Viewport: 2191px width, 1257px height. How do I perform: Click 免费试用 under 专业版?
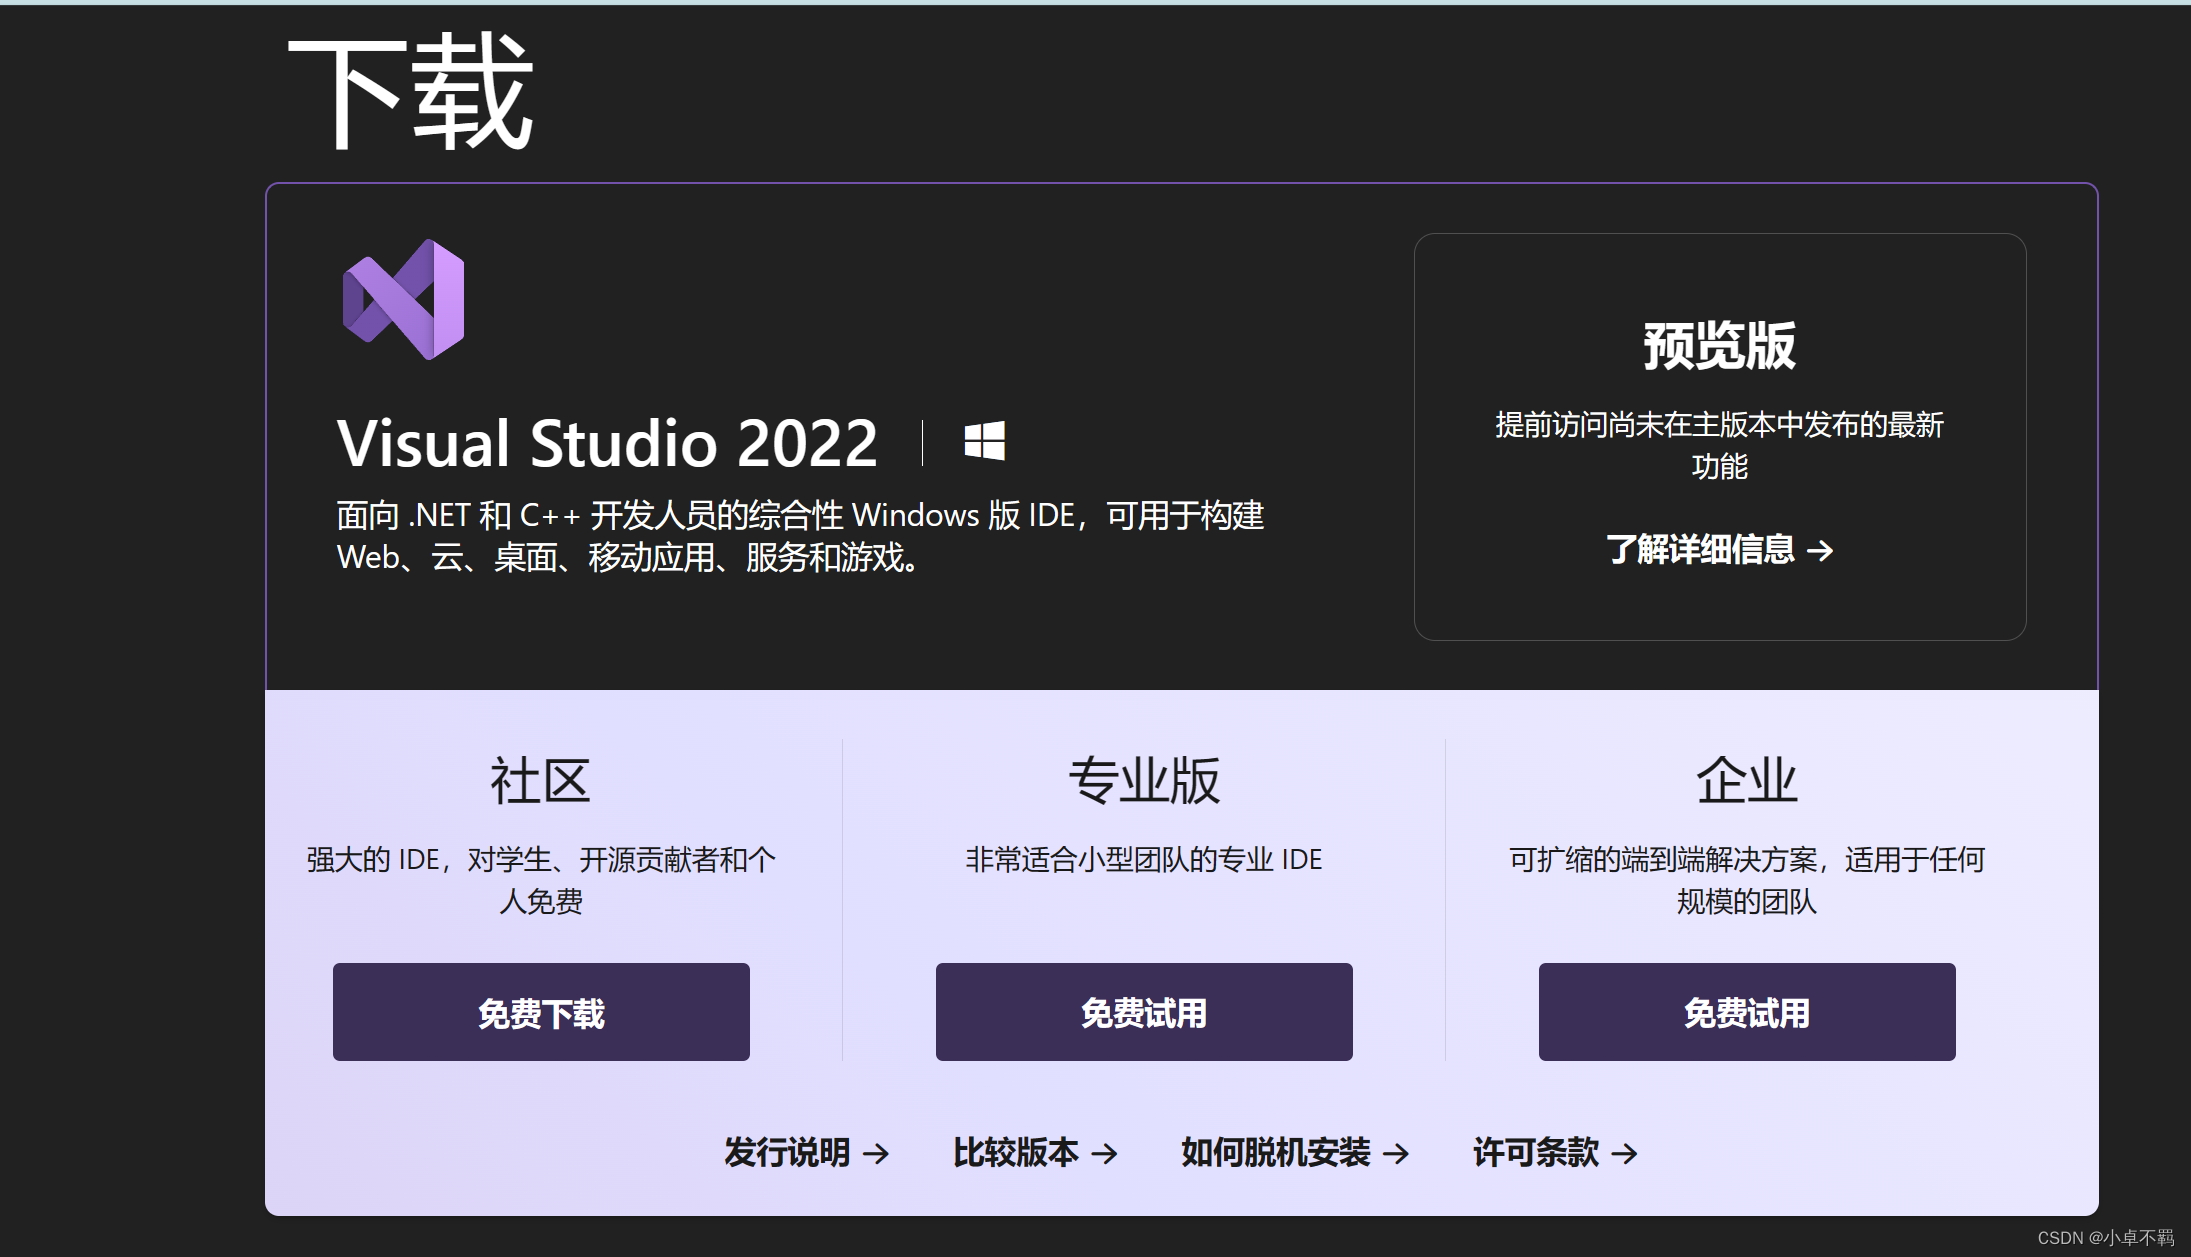[1144, 1012]
